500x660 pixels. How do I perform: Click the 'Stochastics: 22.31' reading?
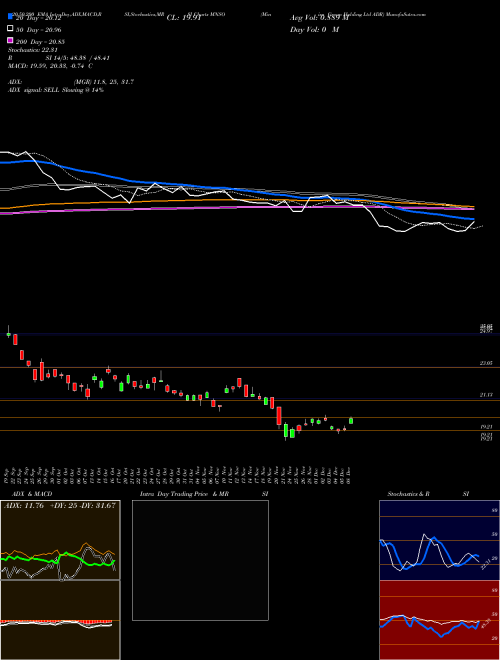click(34, 50)
